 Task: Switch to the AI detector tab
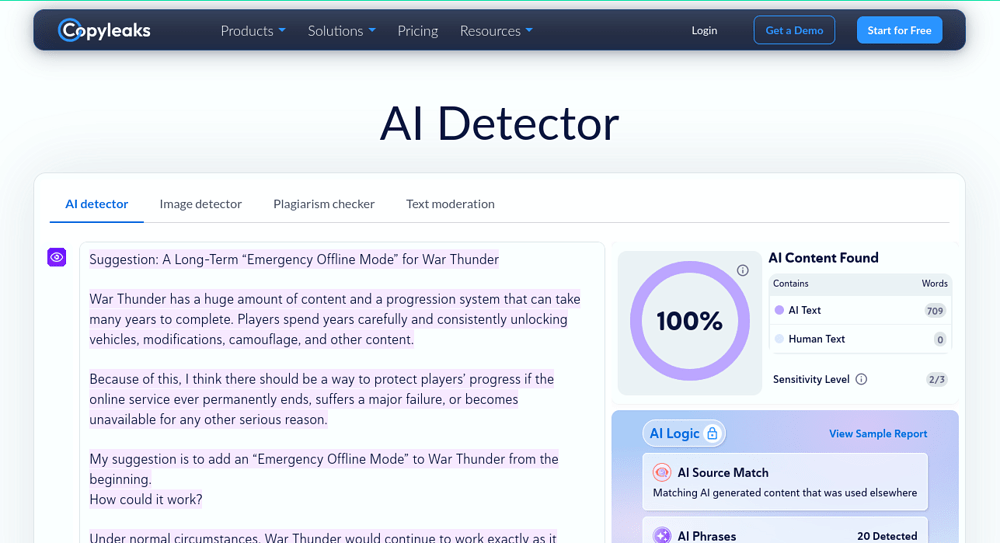pos(97,204)
